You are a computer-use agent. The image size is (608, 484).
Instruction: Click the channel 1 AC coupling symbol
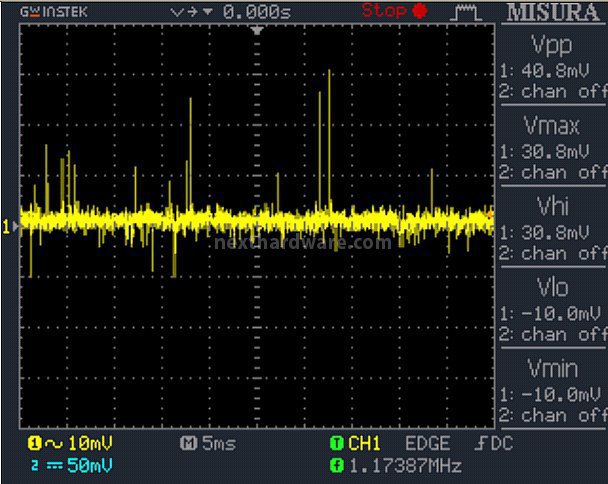54,444
